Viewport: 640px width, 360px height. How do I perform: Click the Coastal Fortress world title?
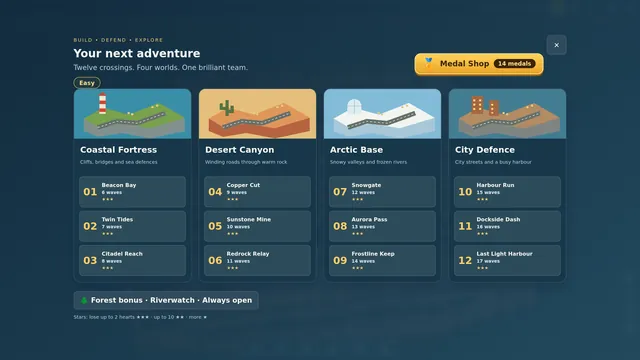tap(118, 150)
